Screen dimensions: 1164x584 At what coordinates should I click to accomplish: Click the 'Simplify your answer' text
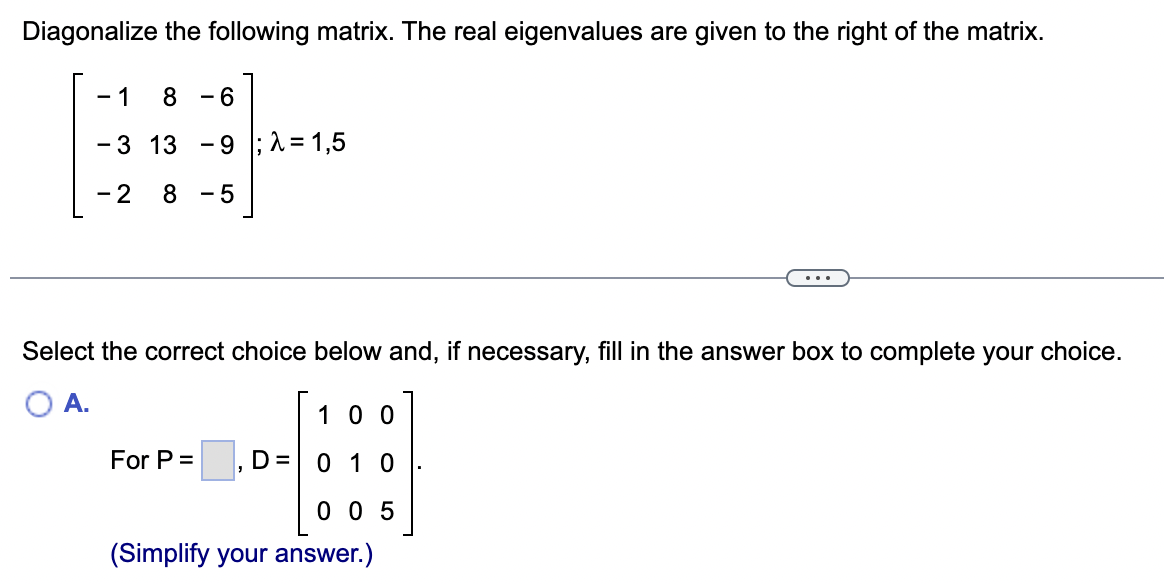pos(242,554)
